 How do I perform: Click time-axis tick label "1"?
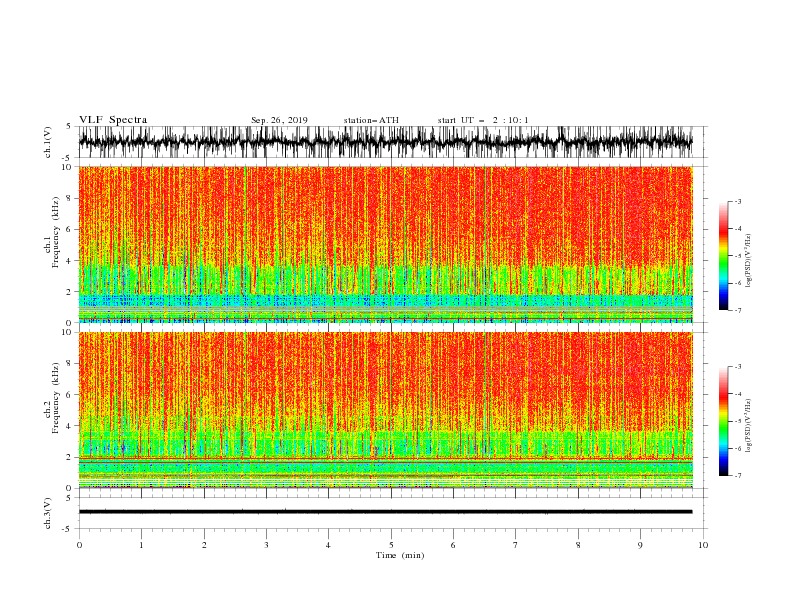click(141, 545)
